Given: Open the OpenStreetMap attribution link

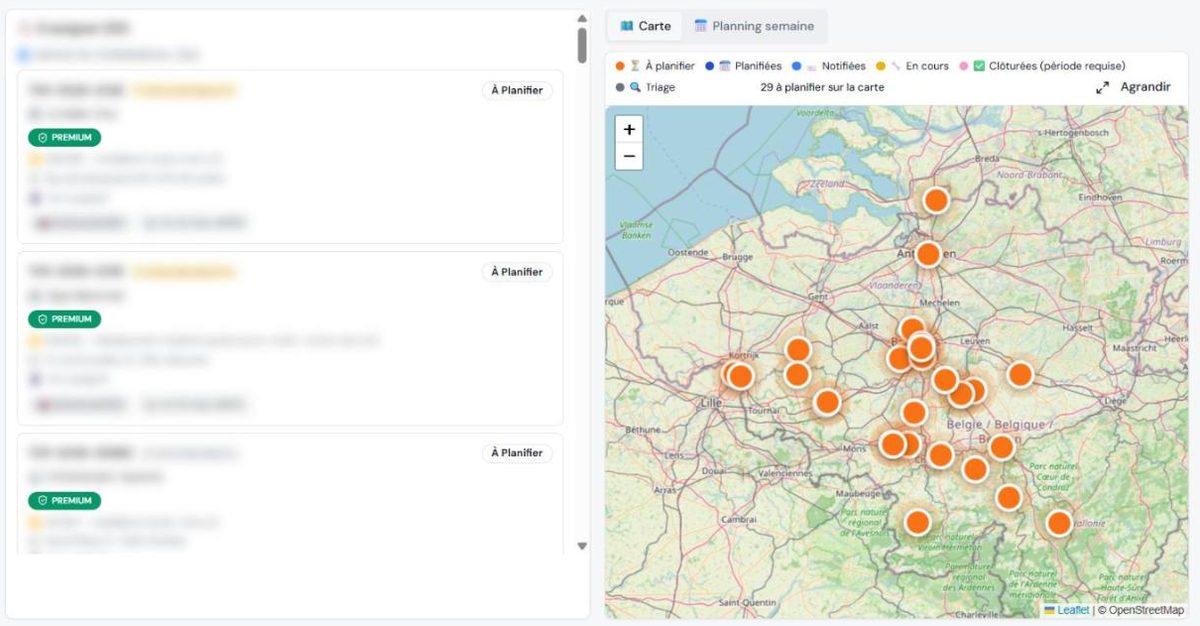Looking at the screenshot, I should (1146, 610).
